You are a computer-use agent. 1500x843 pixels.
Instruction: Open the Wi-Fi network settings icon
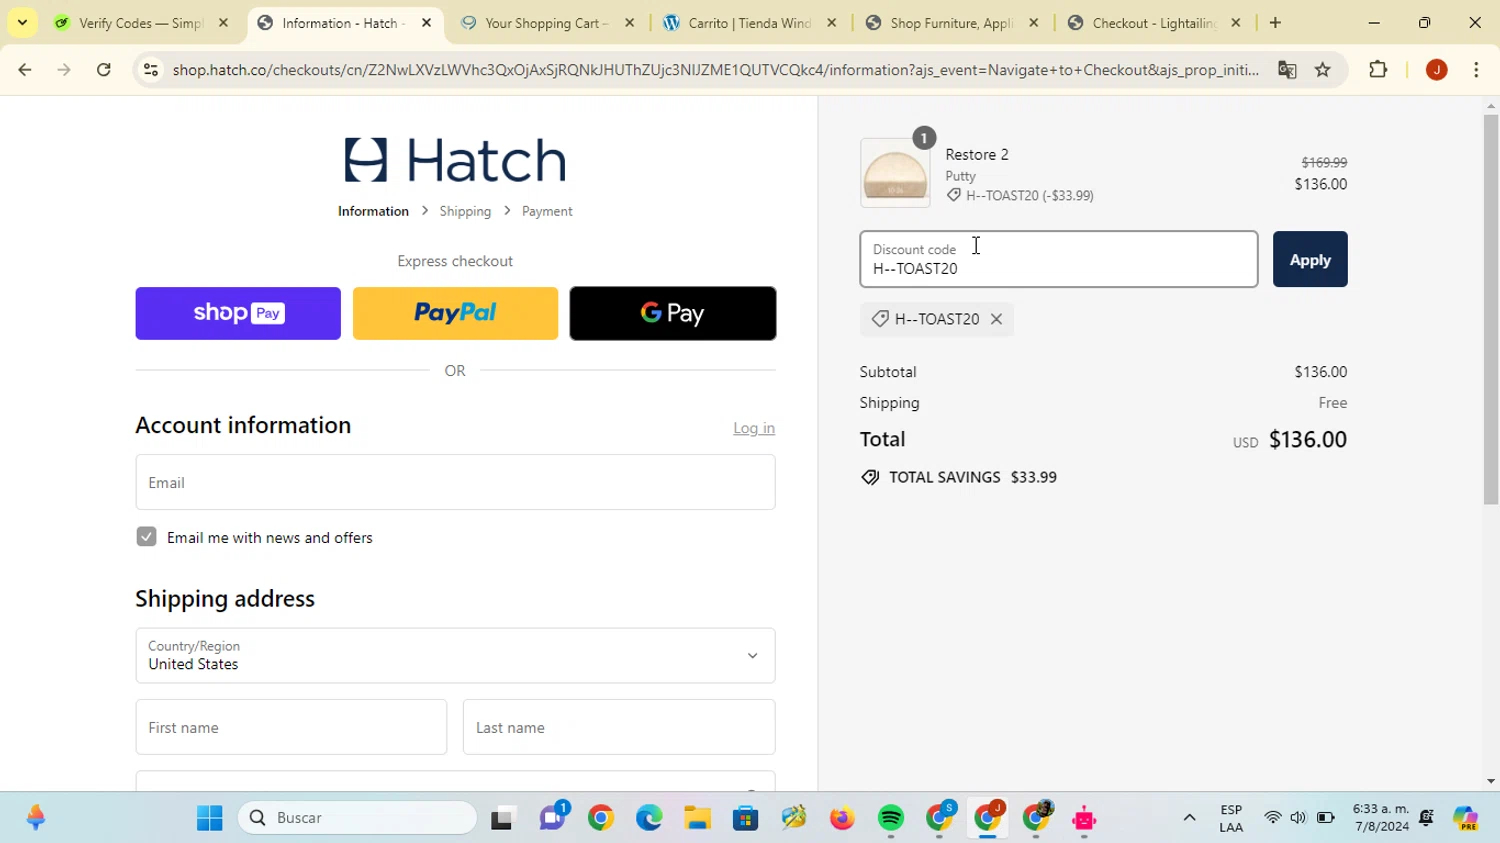(1272, 818)
